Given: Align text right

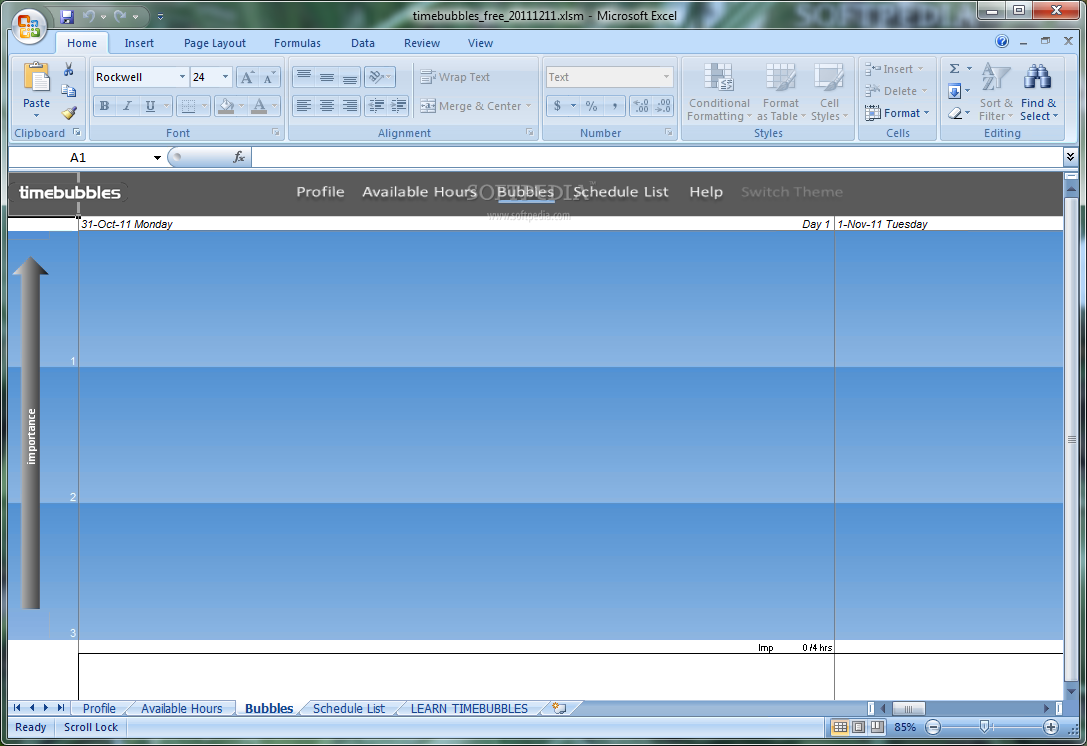Looking at the screenshot, I should coord(349,106).
